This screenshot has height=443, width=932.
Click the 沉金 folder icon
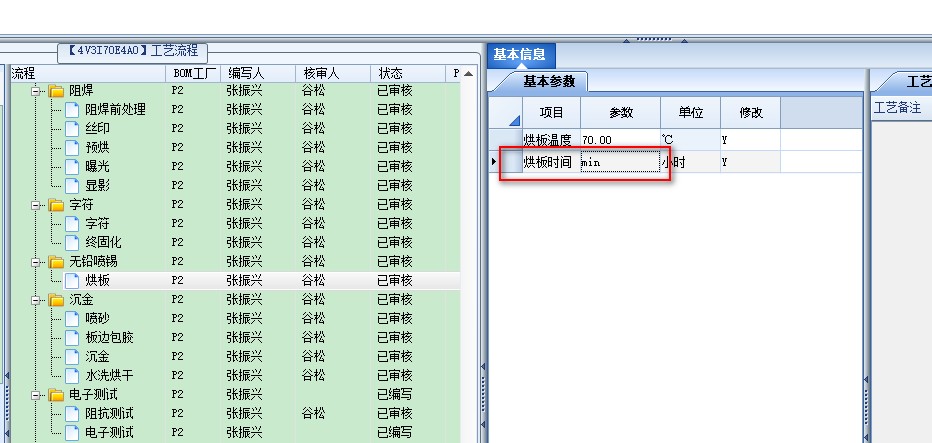click(56, 300)
